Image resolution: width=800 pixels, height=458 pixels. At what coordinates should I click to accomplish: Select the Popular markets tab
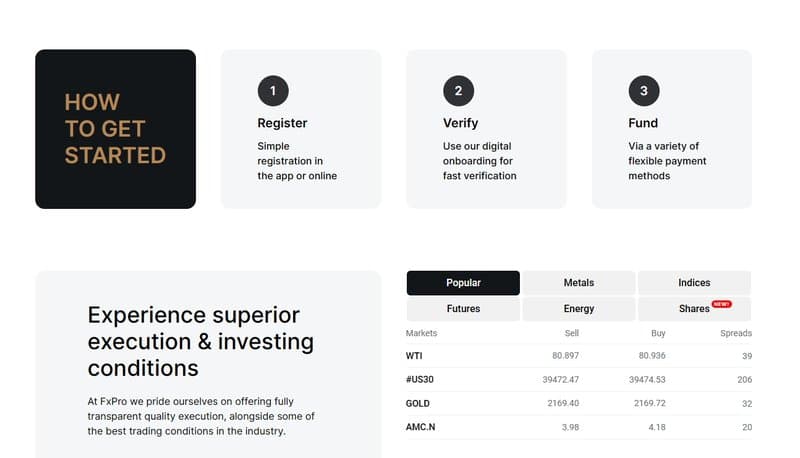(x=463, y=283)
